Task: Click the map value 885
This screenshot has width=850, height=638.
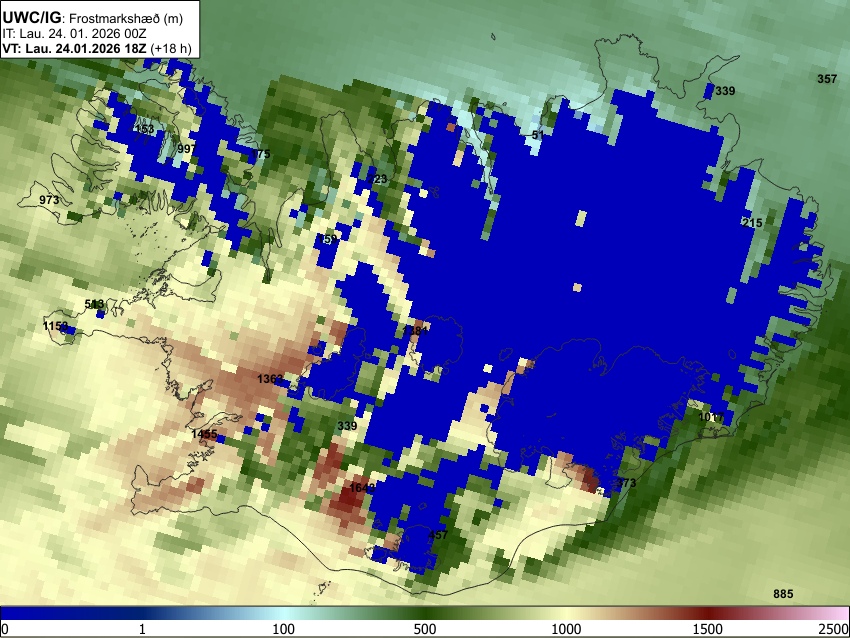Action: 783,594
